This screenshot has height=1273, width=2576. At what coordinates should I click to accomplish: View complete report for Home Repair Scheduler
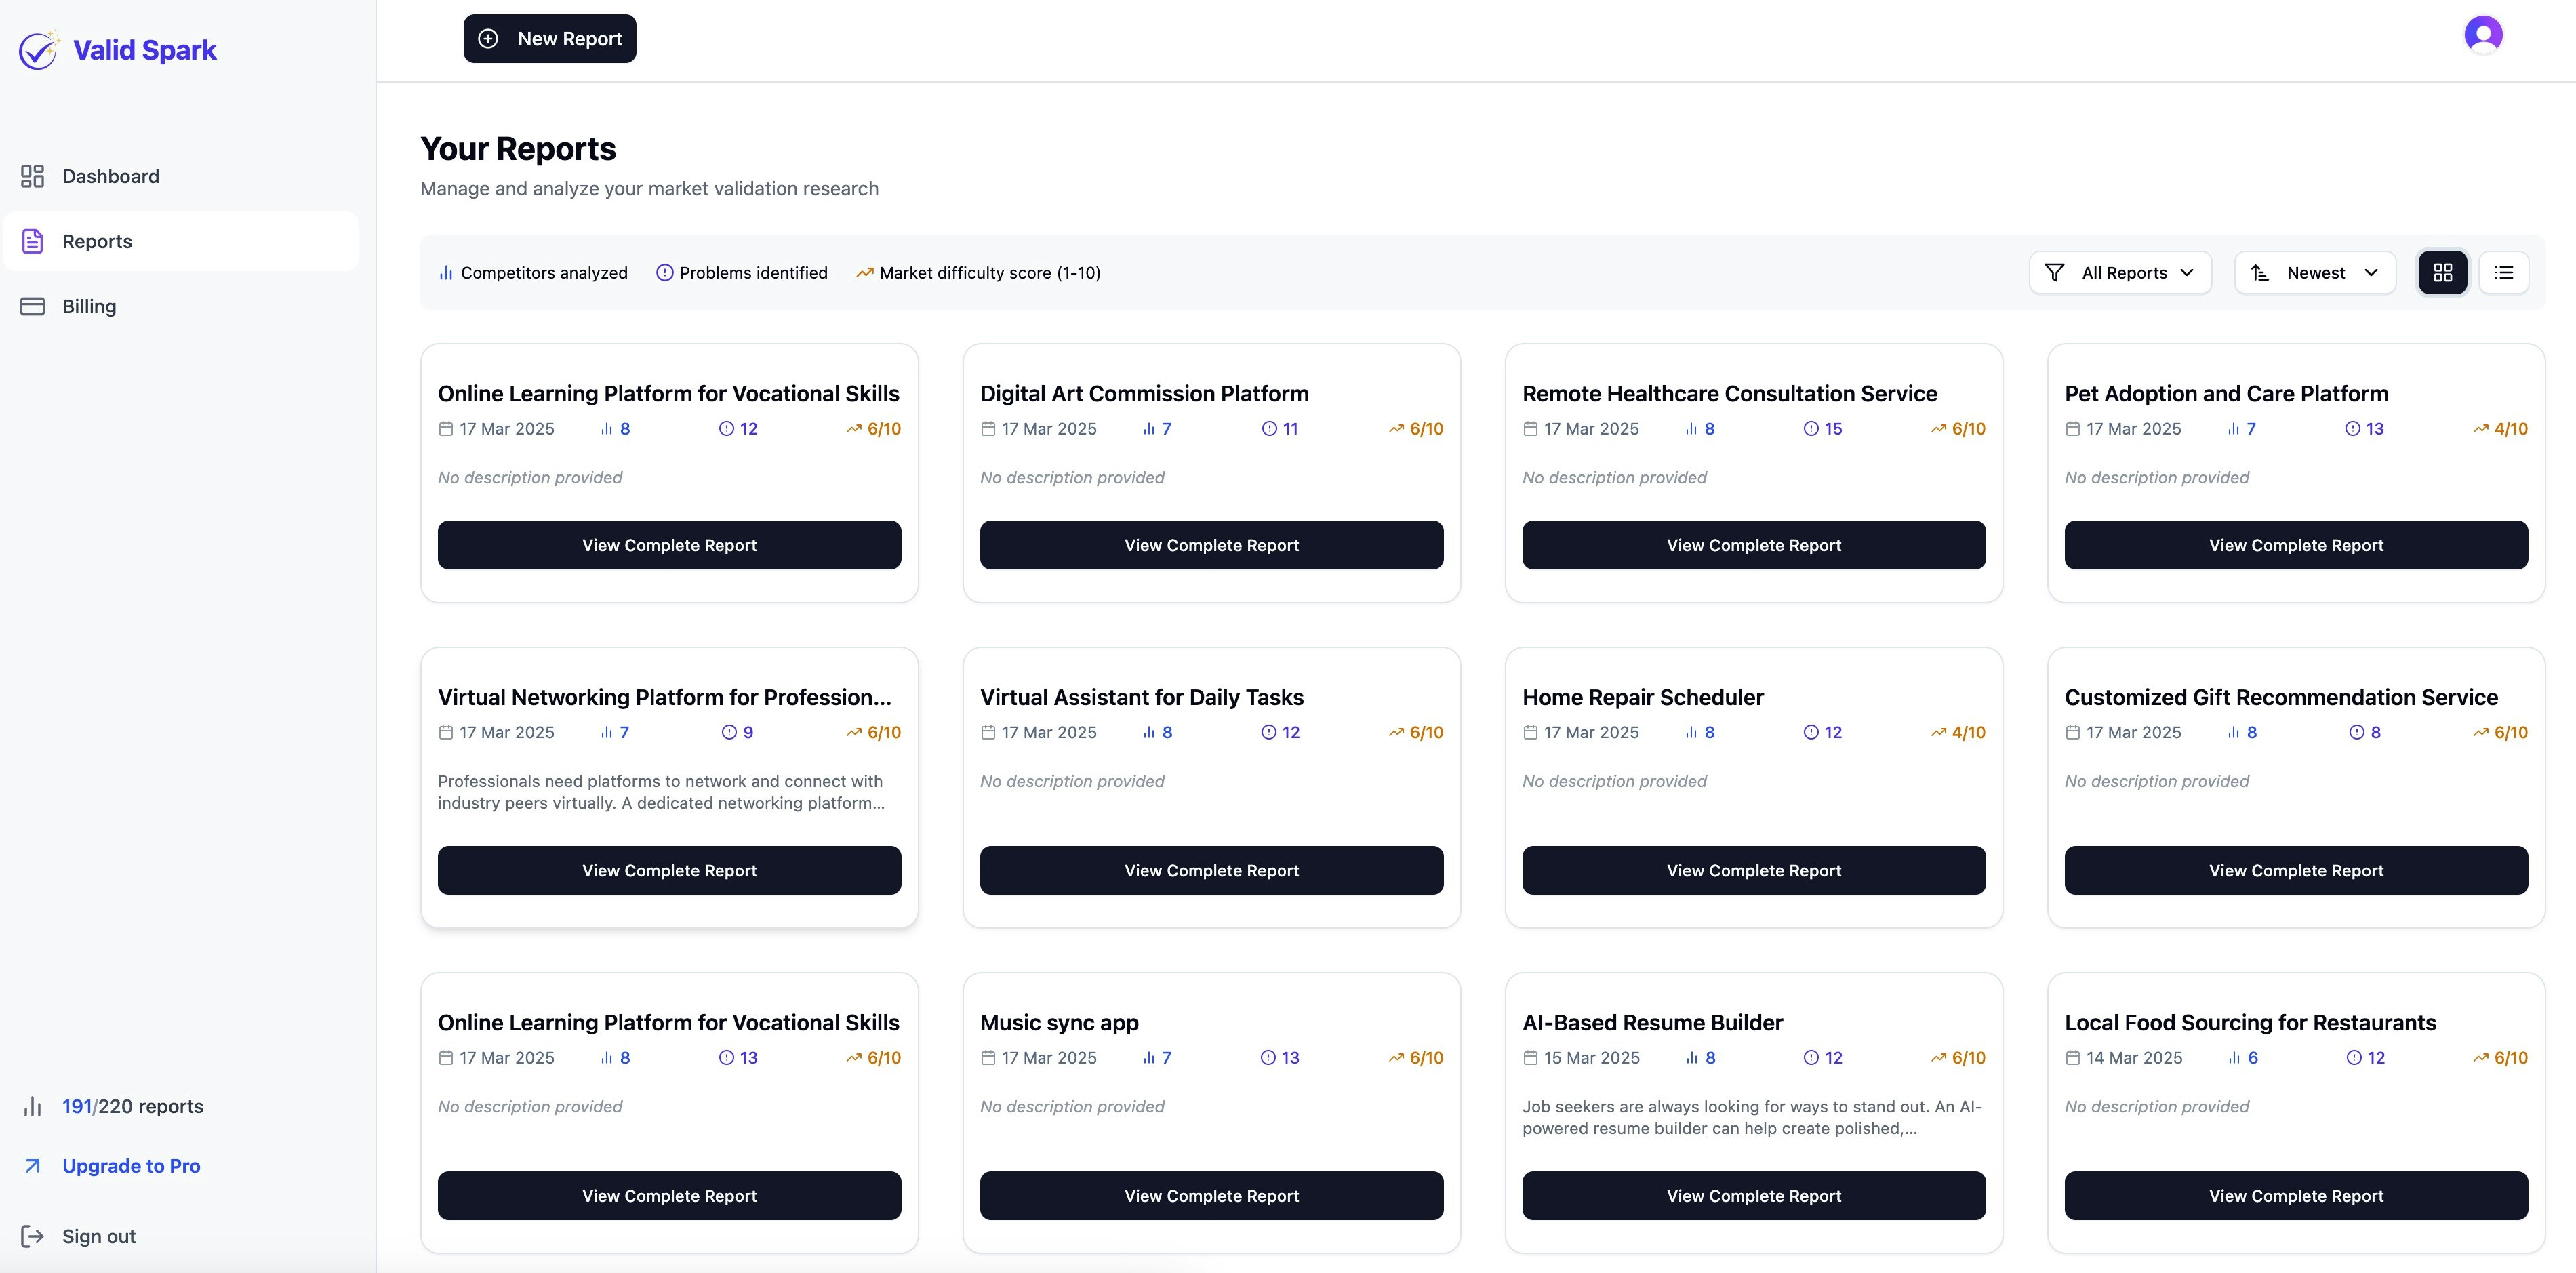coord(1753,871)
